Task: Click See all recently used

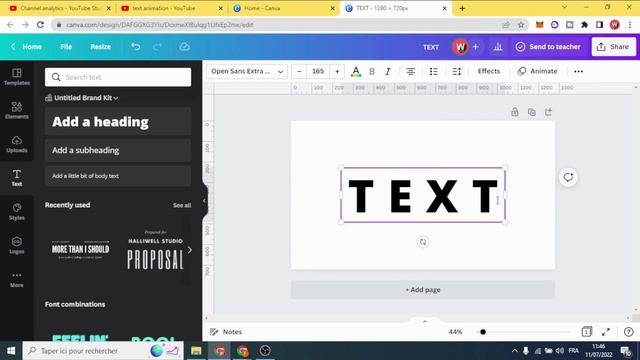Action: 182,205
